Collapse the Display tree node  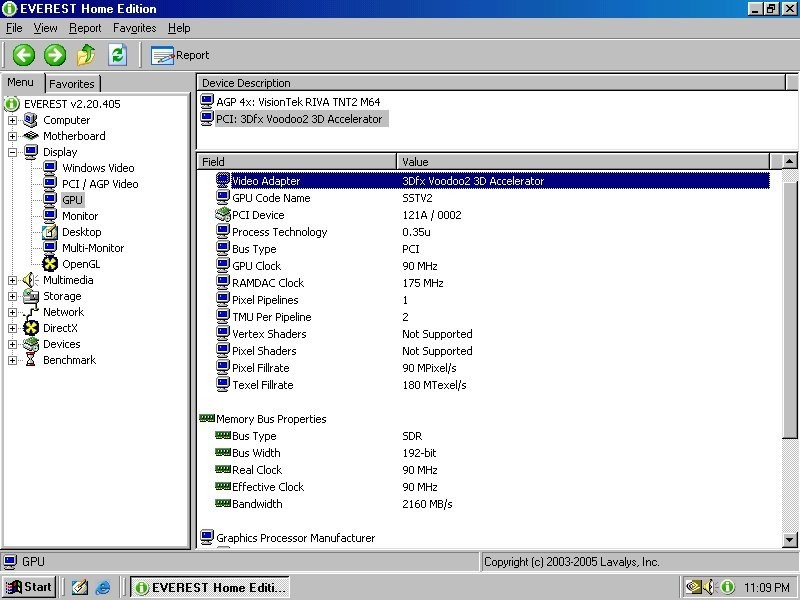point(12,152)
